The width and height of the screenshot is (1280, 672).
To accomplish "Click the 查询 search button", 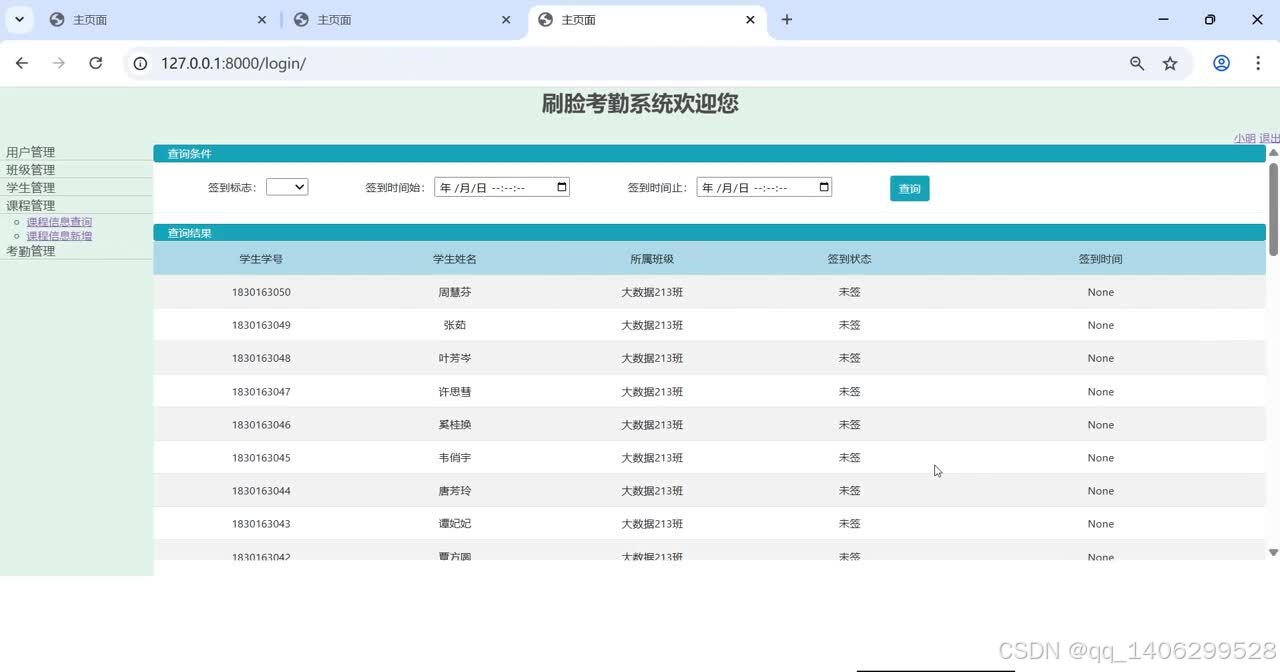I will (909, 188).
